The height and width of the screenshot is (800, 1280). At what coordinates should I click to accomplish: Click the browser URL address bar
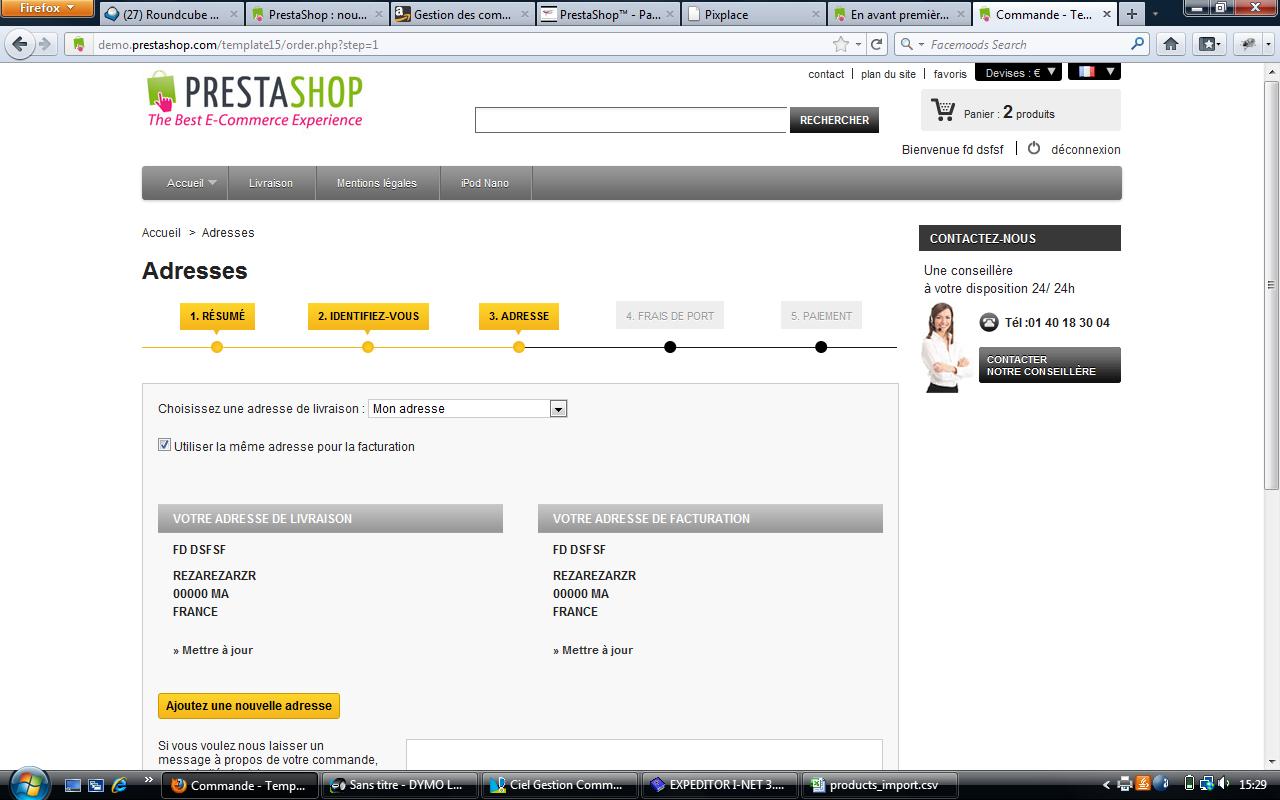tap(460, 44)
